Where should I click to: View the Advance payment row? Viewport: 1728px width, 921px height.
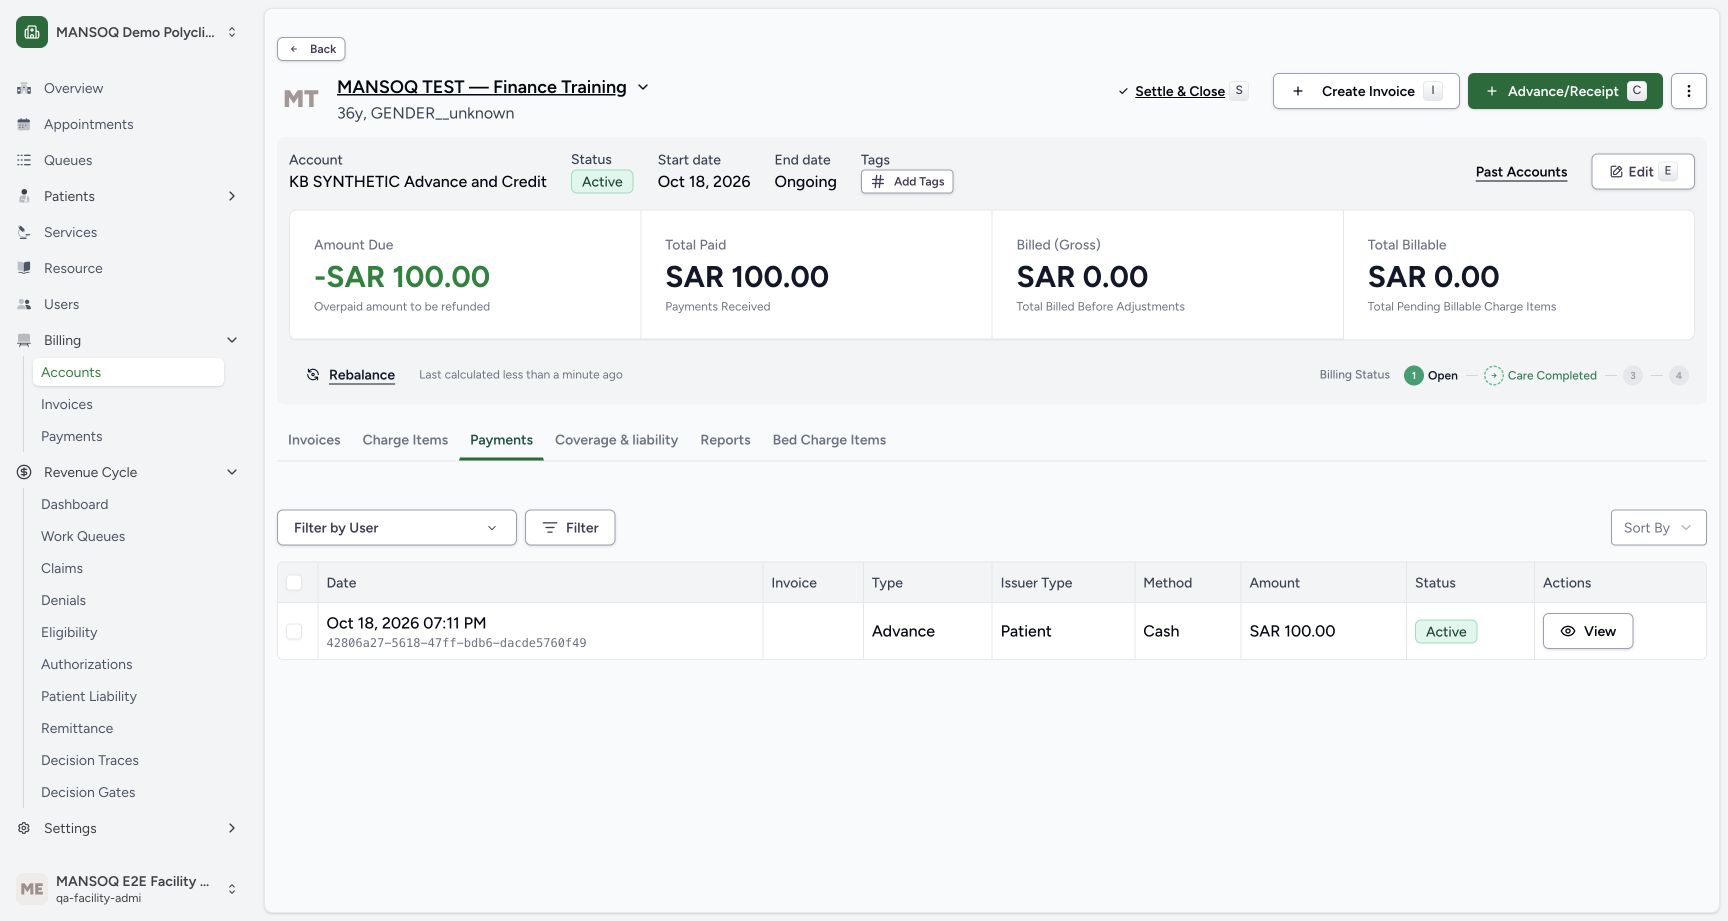(1588, 631)
